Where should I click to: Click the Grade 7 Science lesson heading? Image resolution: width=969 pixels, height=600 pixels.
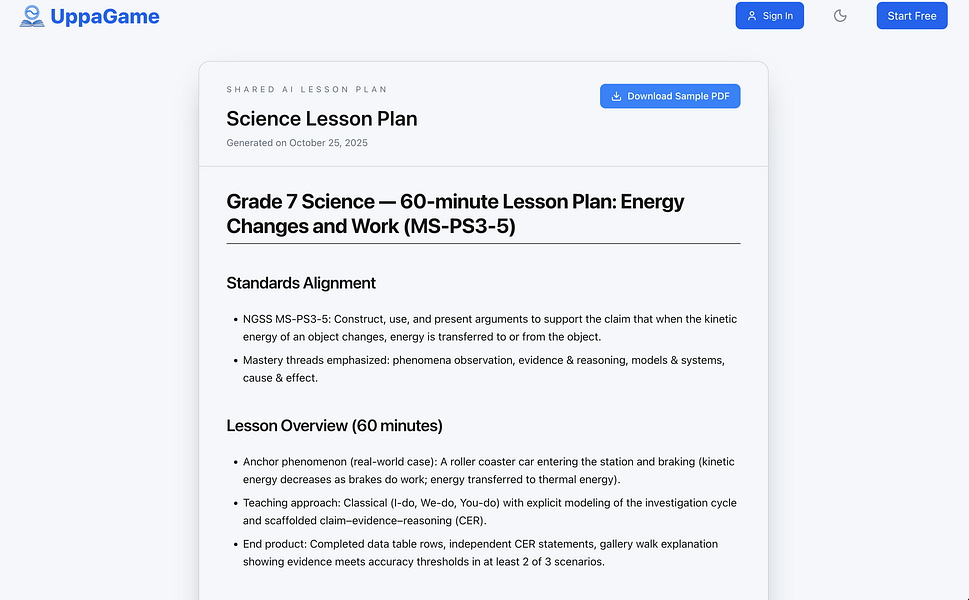pos(455,214)
